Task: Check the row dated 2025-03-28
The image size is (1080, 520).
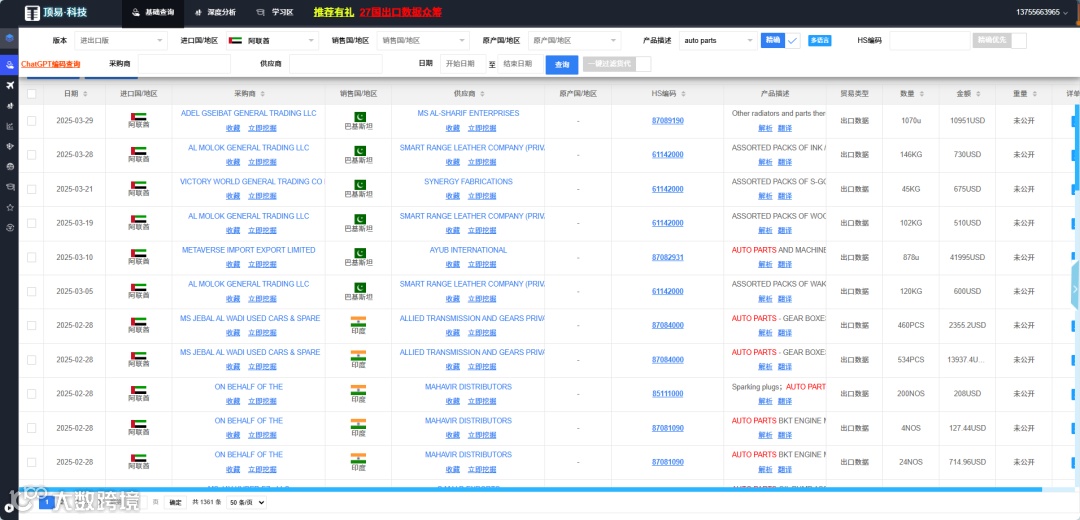Action: coord(32,155)
